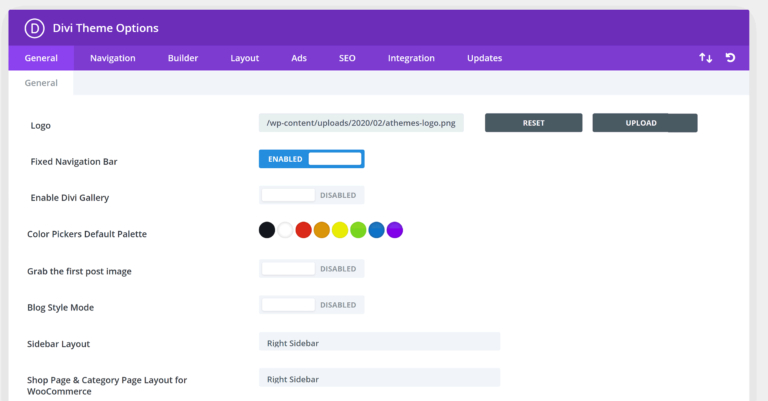Screen dimensions: 768x401
Task: Click the Grab the first post image label
Action: (x=79, y=271)
